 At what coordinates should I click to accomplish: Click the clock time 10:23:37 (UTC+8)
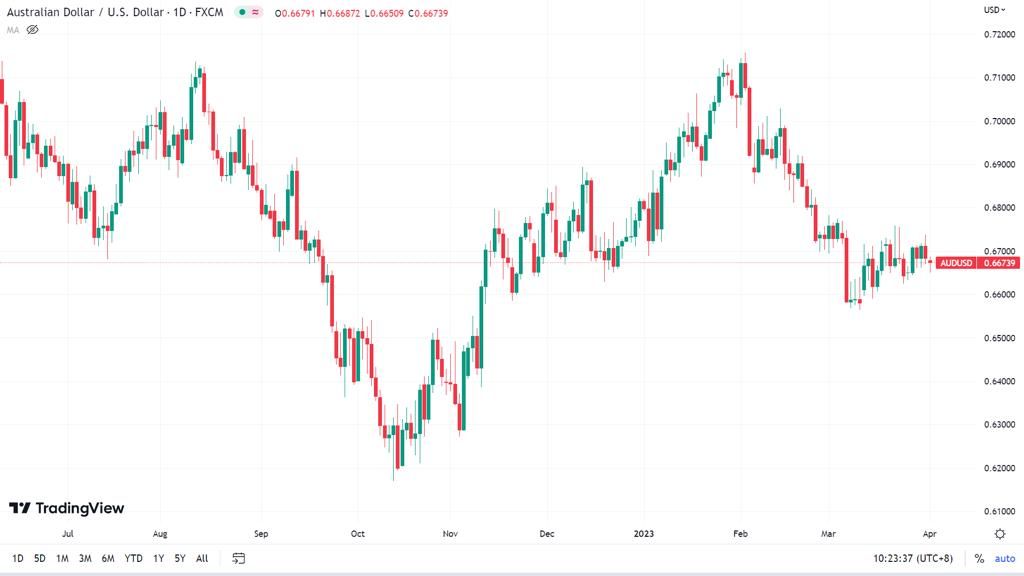[913, 558]
